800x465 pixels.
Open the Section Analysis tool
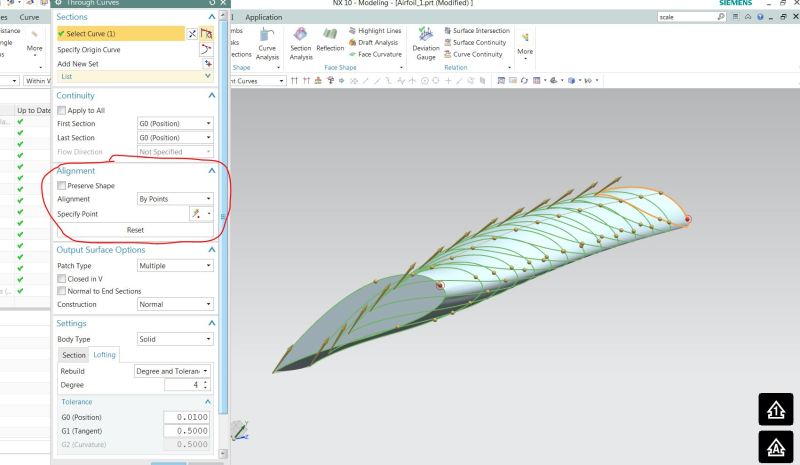coord(301,44)
